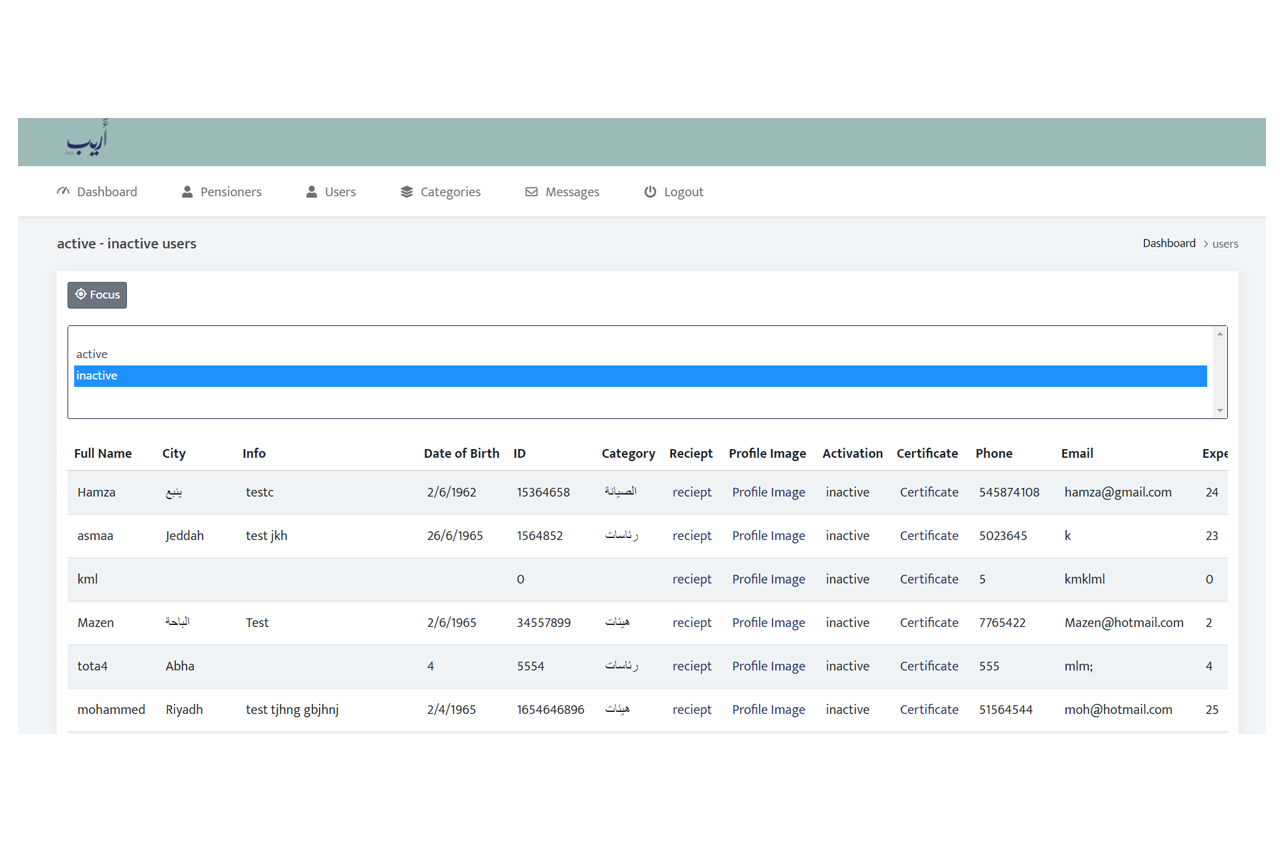1280x853 pixels.
Task: Click the Logout power icon
Action: click(650, 191)
